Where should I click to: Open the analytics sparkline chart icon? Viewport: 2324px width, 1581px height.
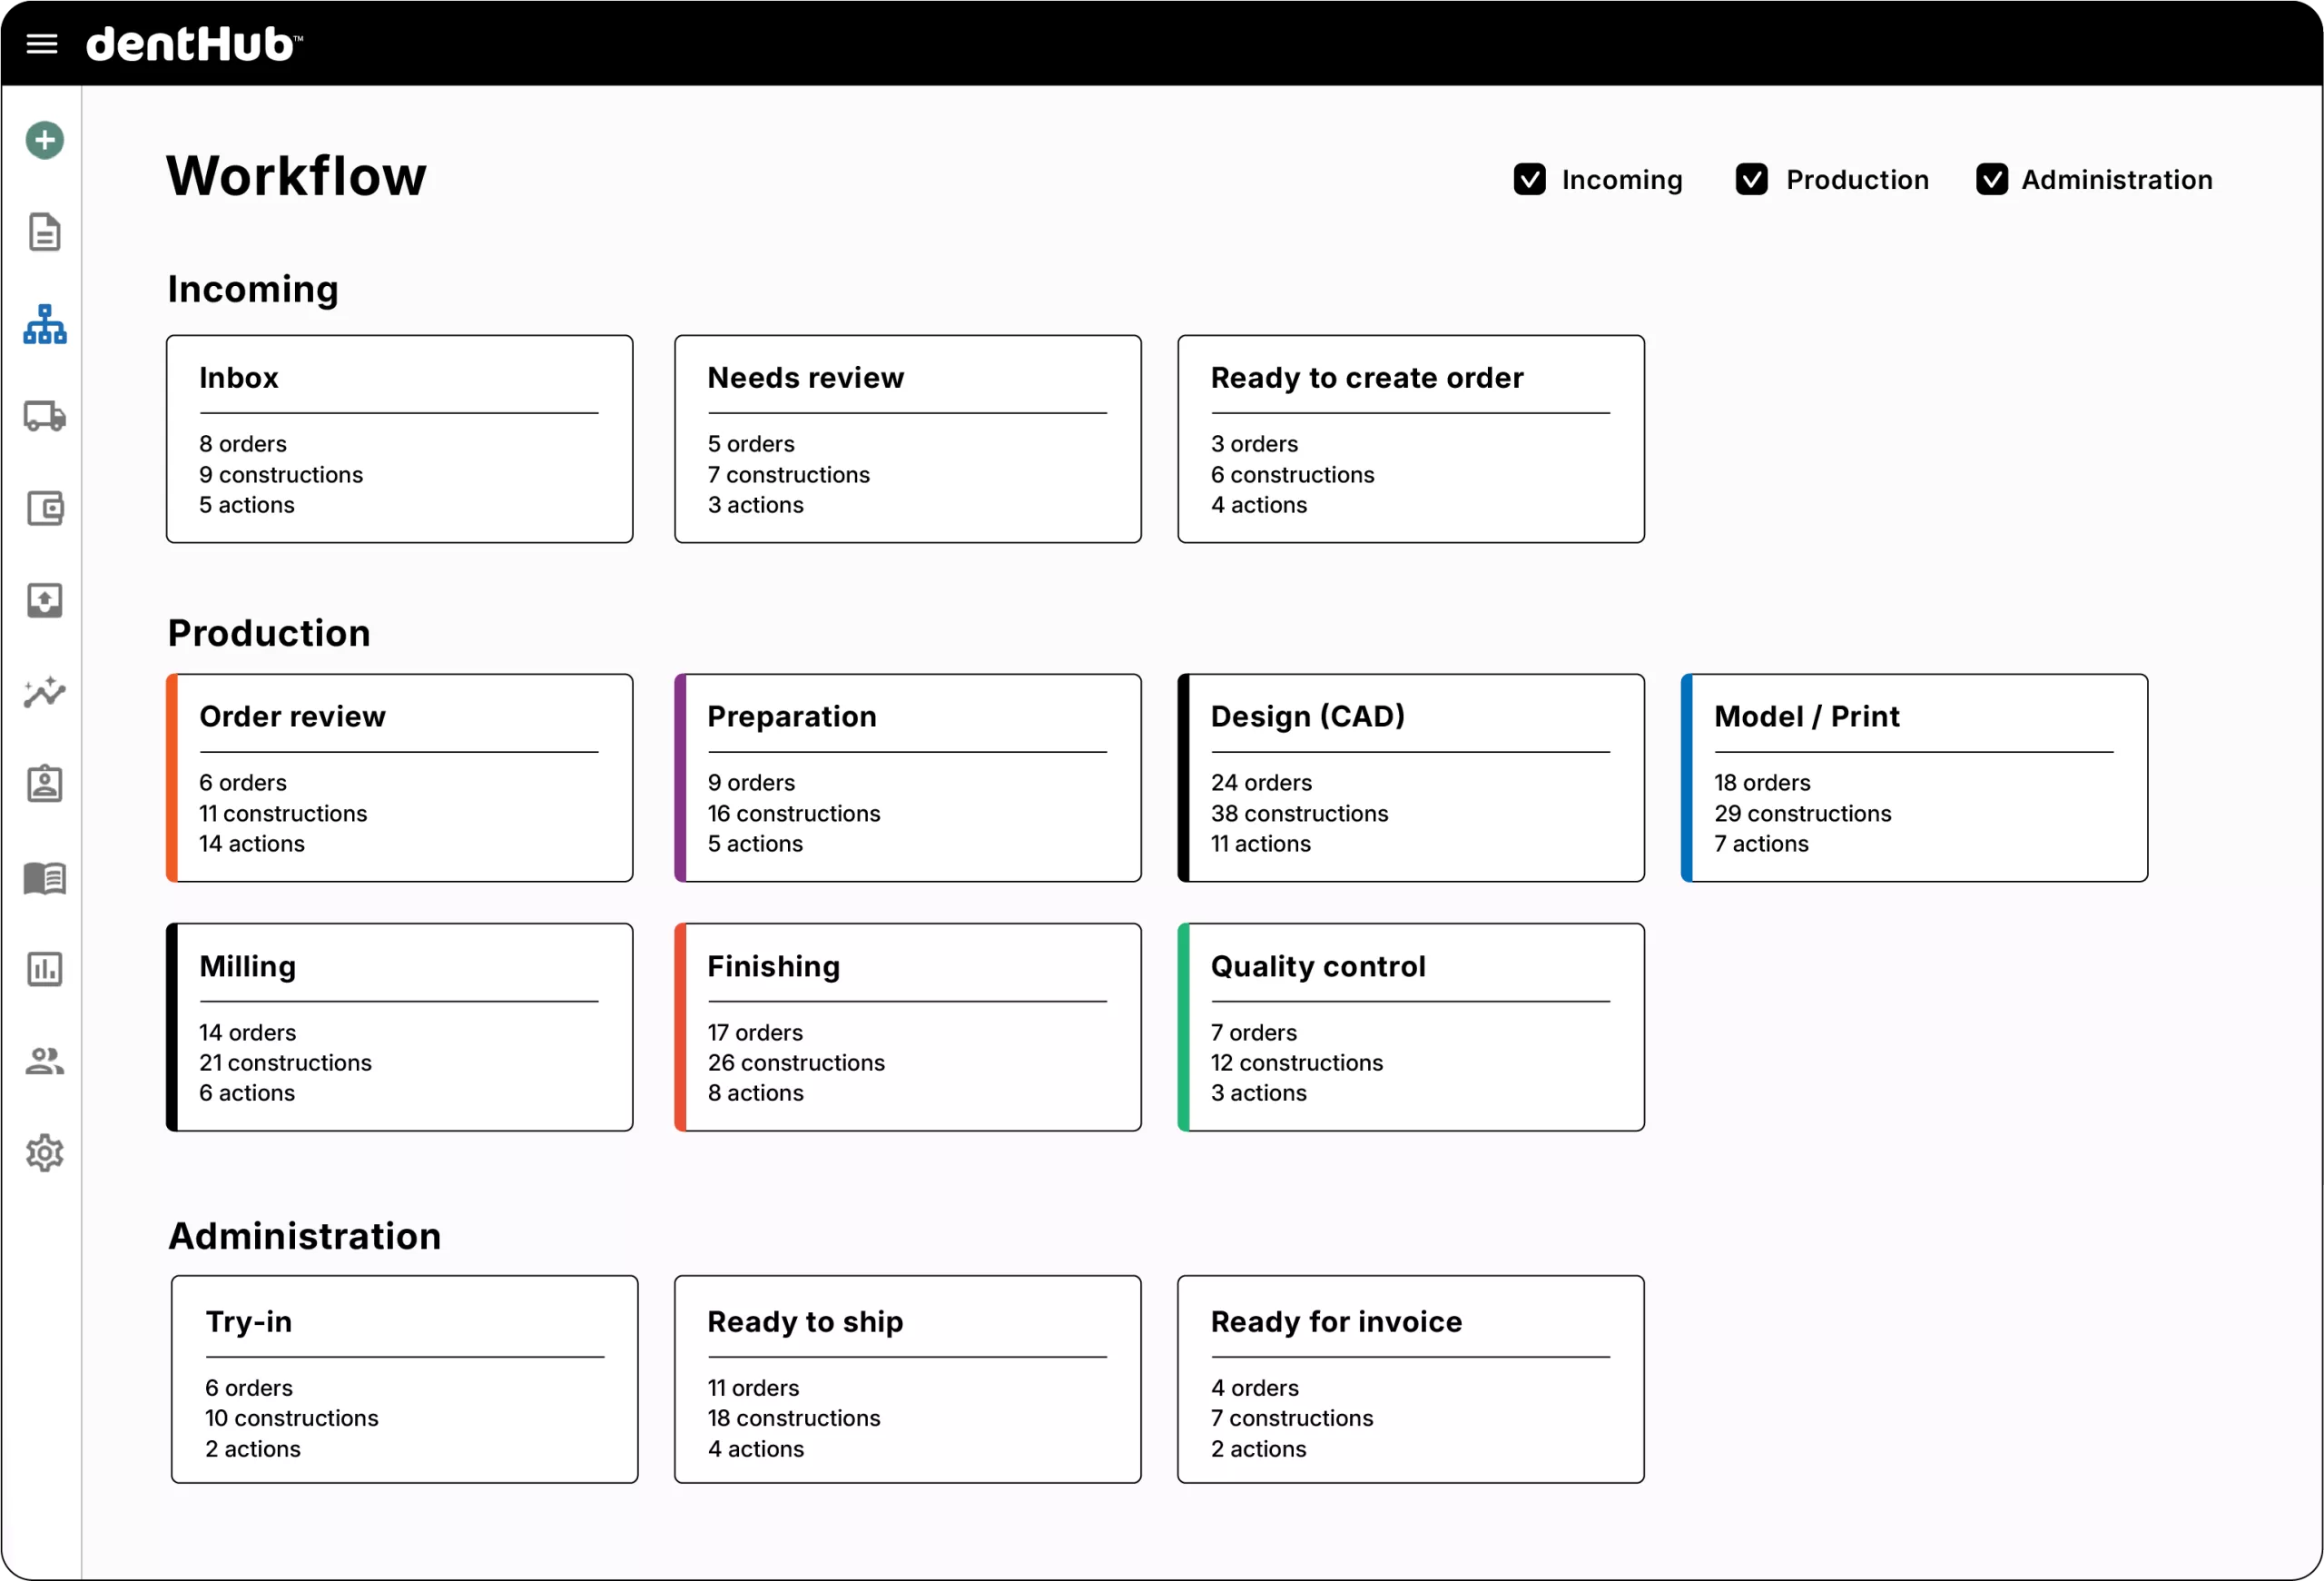coord(44,692)
